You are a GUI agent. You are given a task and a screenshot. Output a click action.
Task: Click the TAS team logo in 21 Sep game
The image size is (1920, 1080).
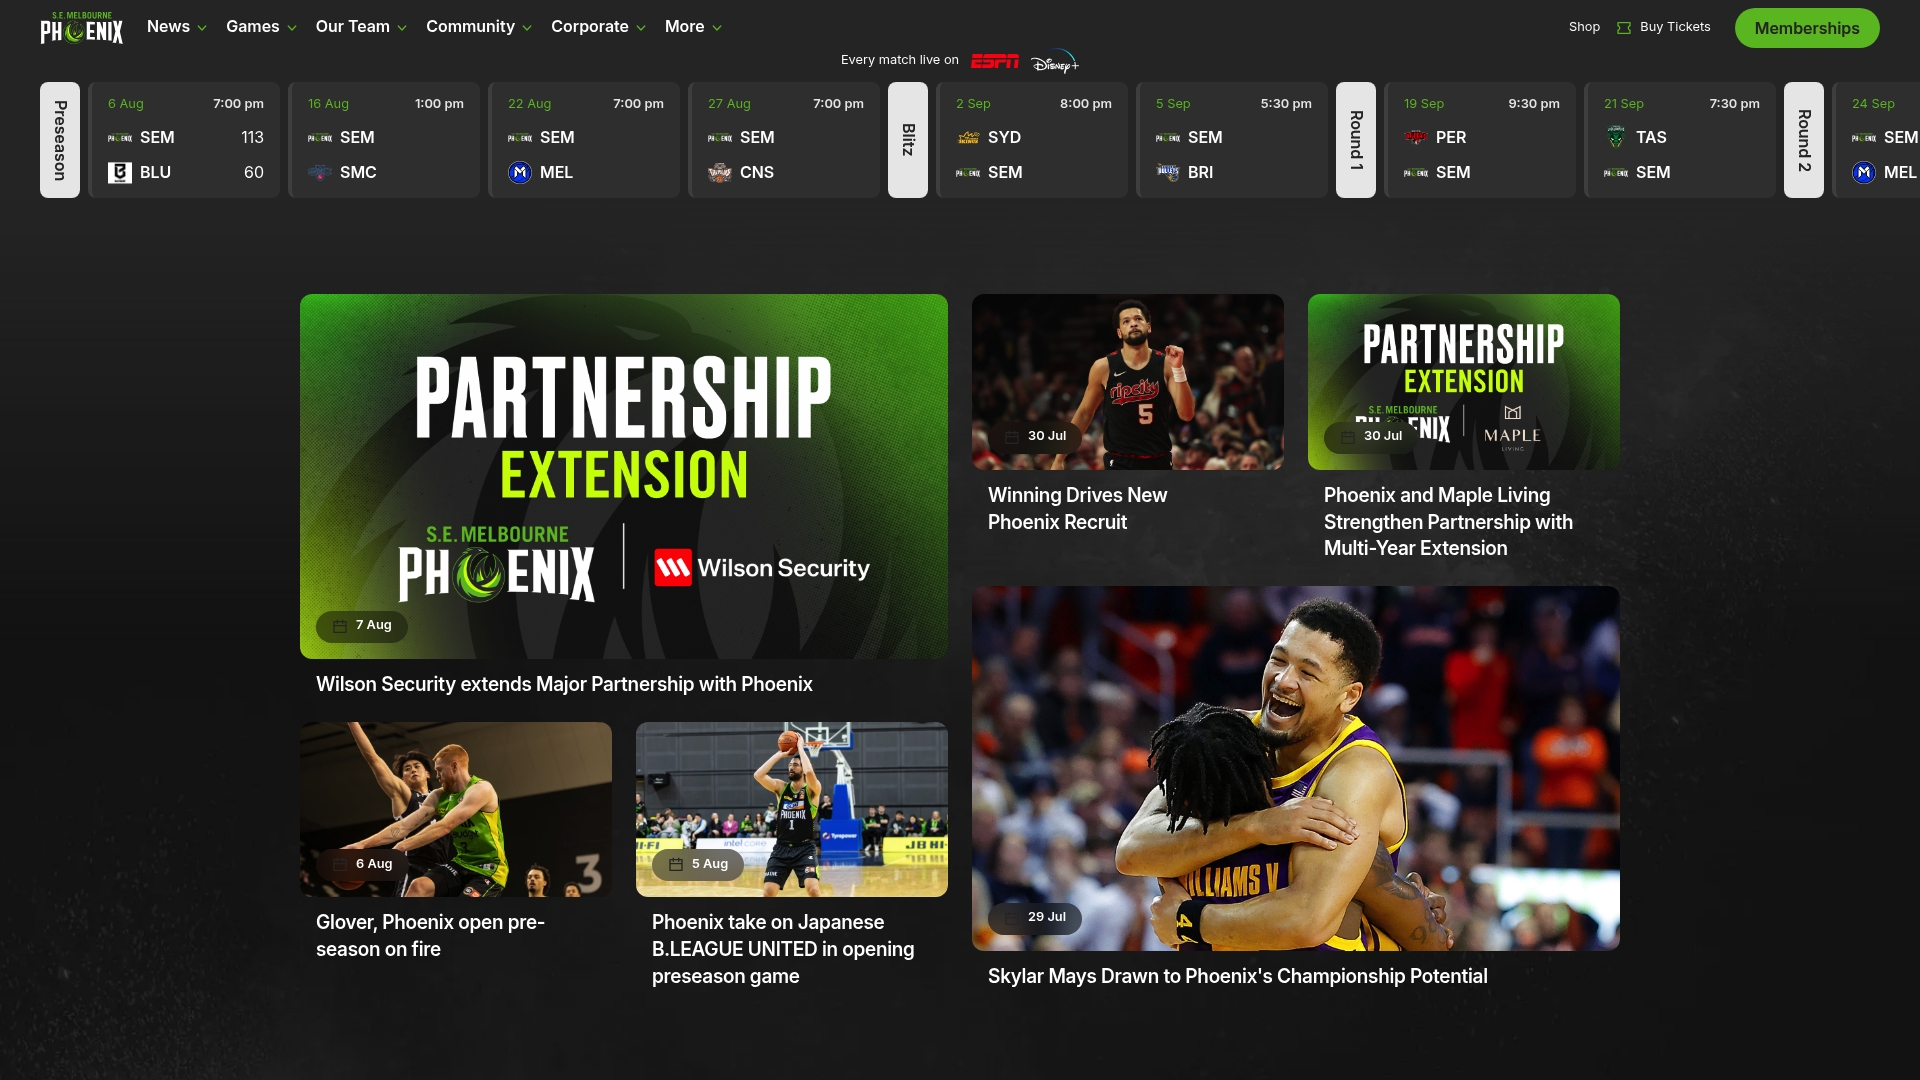point(1616,138)
